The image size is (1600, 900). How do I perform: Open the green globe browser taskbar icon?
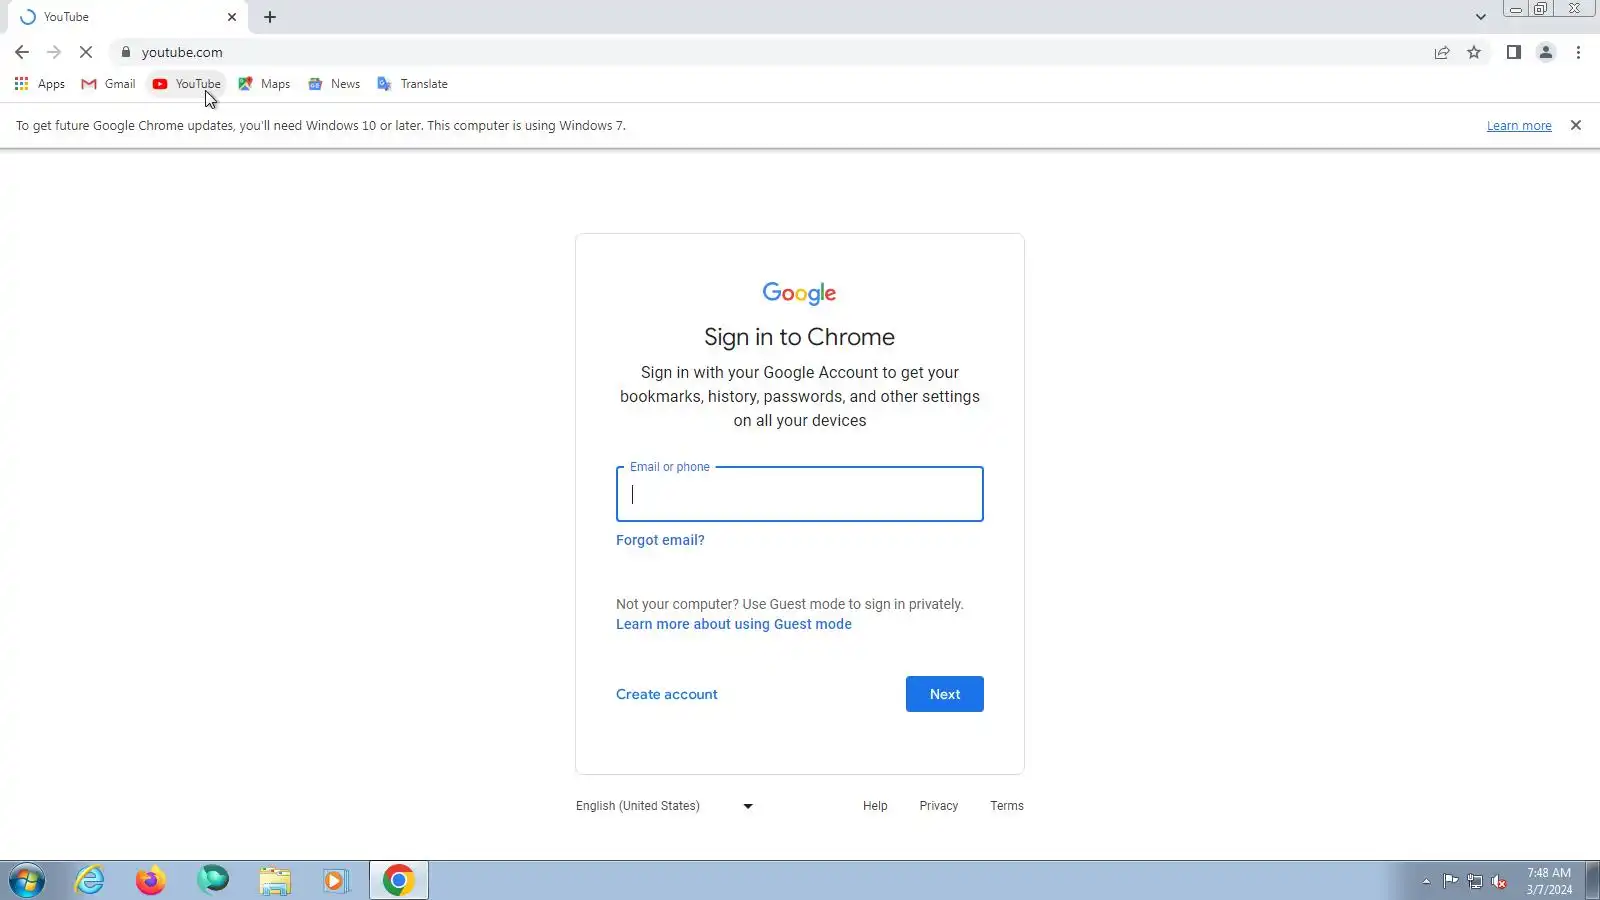[x=213, y=880]
